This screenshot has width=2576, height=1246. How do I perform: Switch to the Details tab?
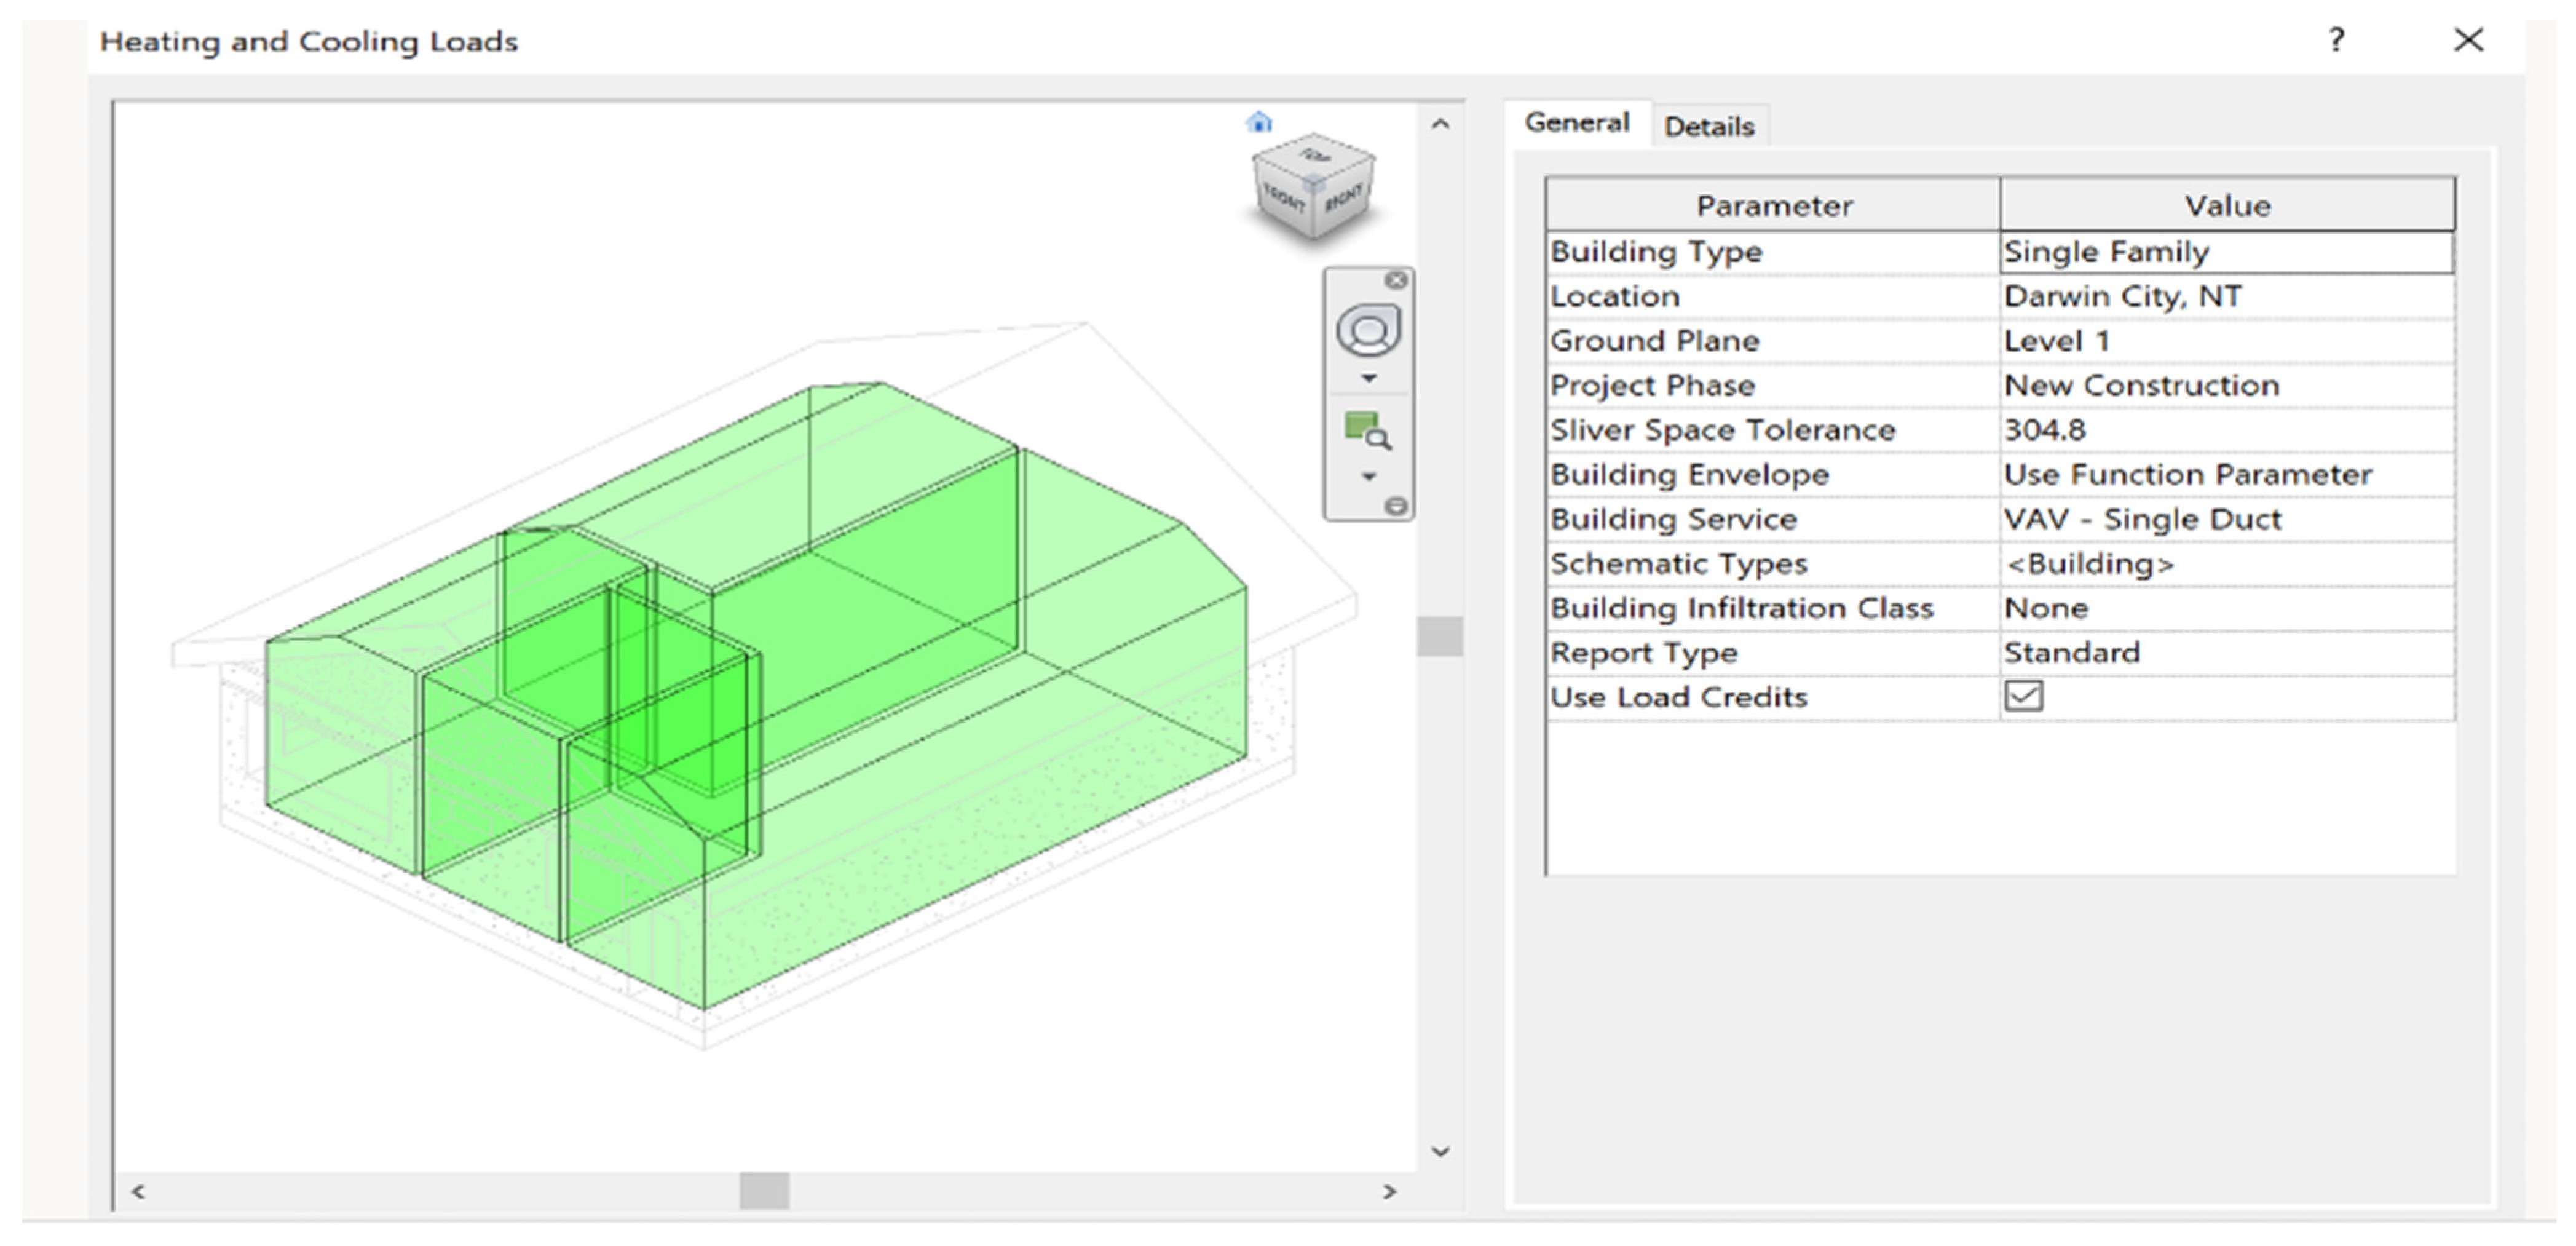pos(1708,127)
